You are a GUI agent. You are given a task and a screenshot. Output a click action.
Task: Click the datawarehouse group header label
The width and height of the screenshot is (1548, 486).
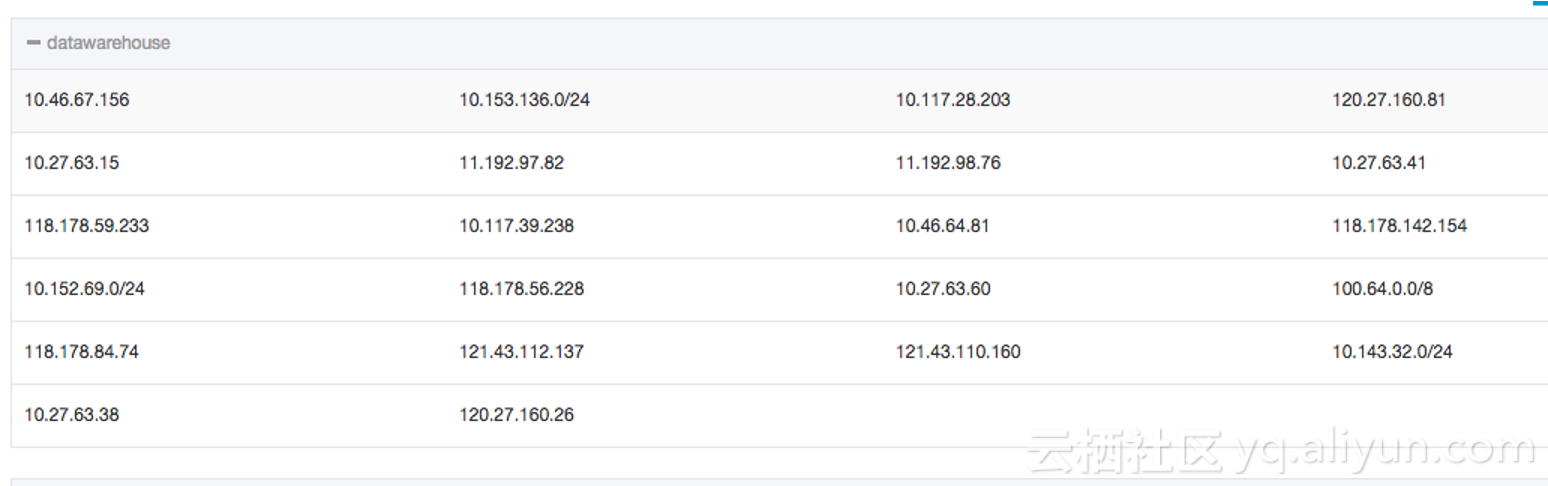pos(108,43)
